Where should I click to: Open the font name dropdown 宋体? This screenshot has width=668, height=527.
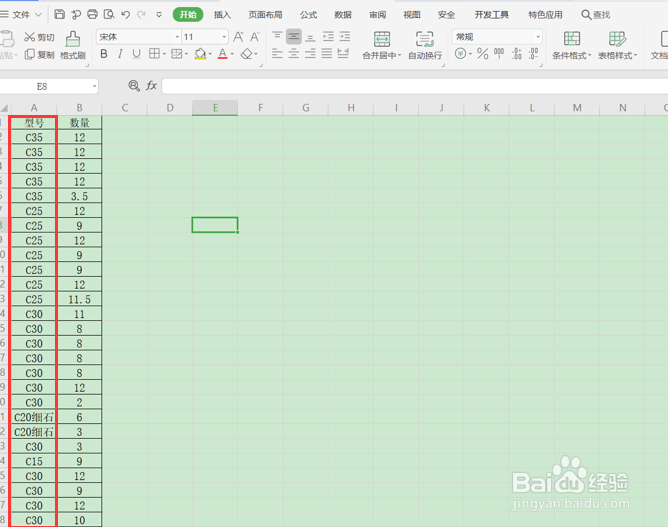177,37
